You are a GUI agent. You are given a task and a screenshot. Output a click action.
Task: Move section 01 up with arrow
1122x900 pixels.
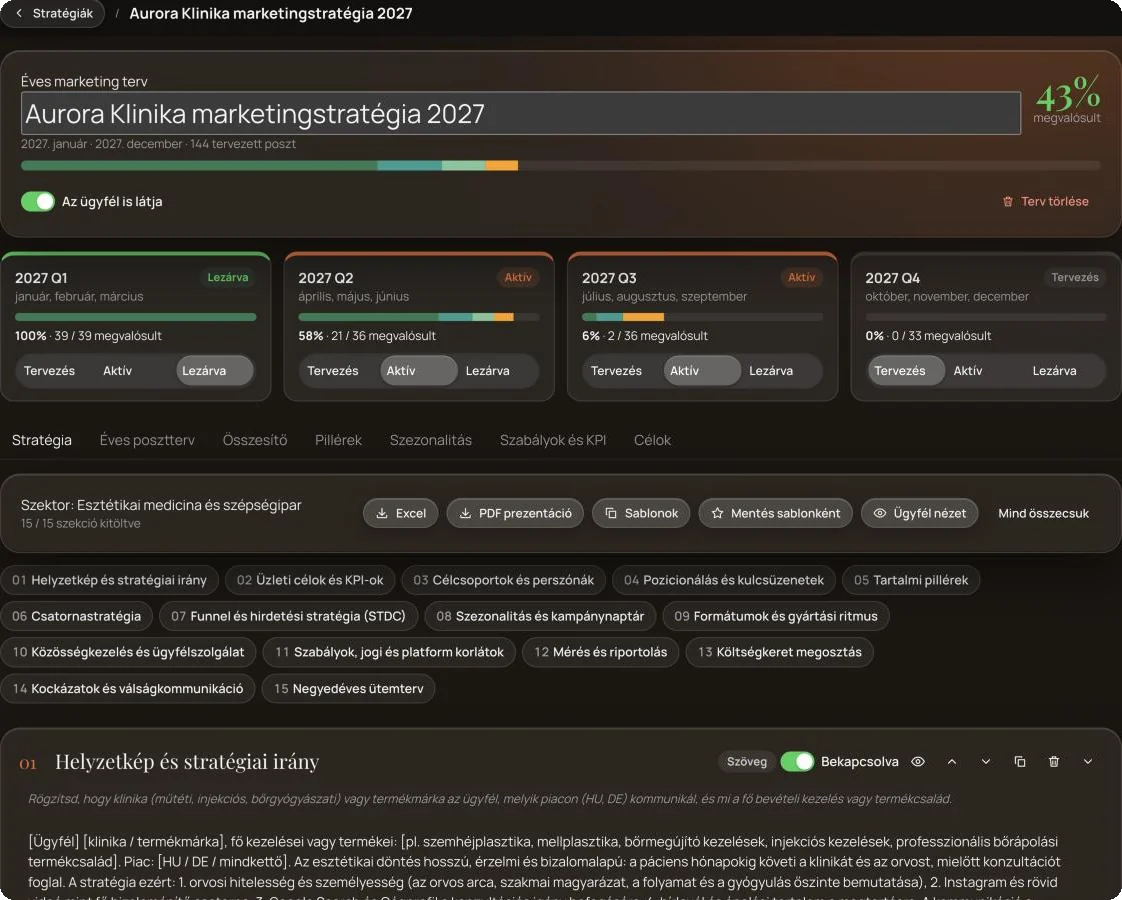point(952,762)
